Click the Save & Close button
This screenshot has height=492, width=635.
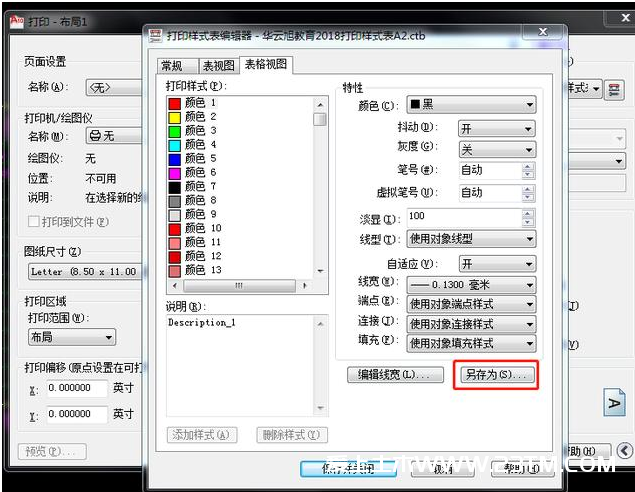click(x=348, y=469)
